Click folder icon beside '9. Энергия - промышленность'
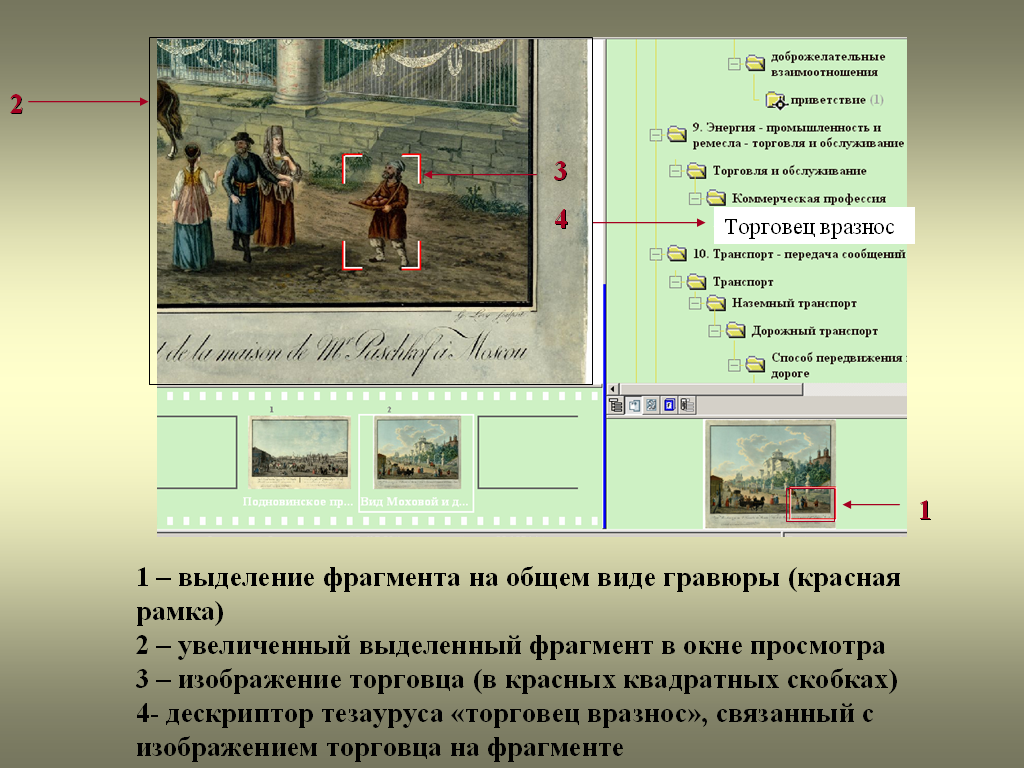1024x768 pixels. [x=677, y=134]
